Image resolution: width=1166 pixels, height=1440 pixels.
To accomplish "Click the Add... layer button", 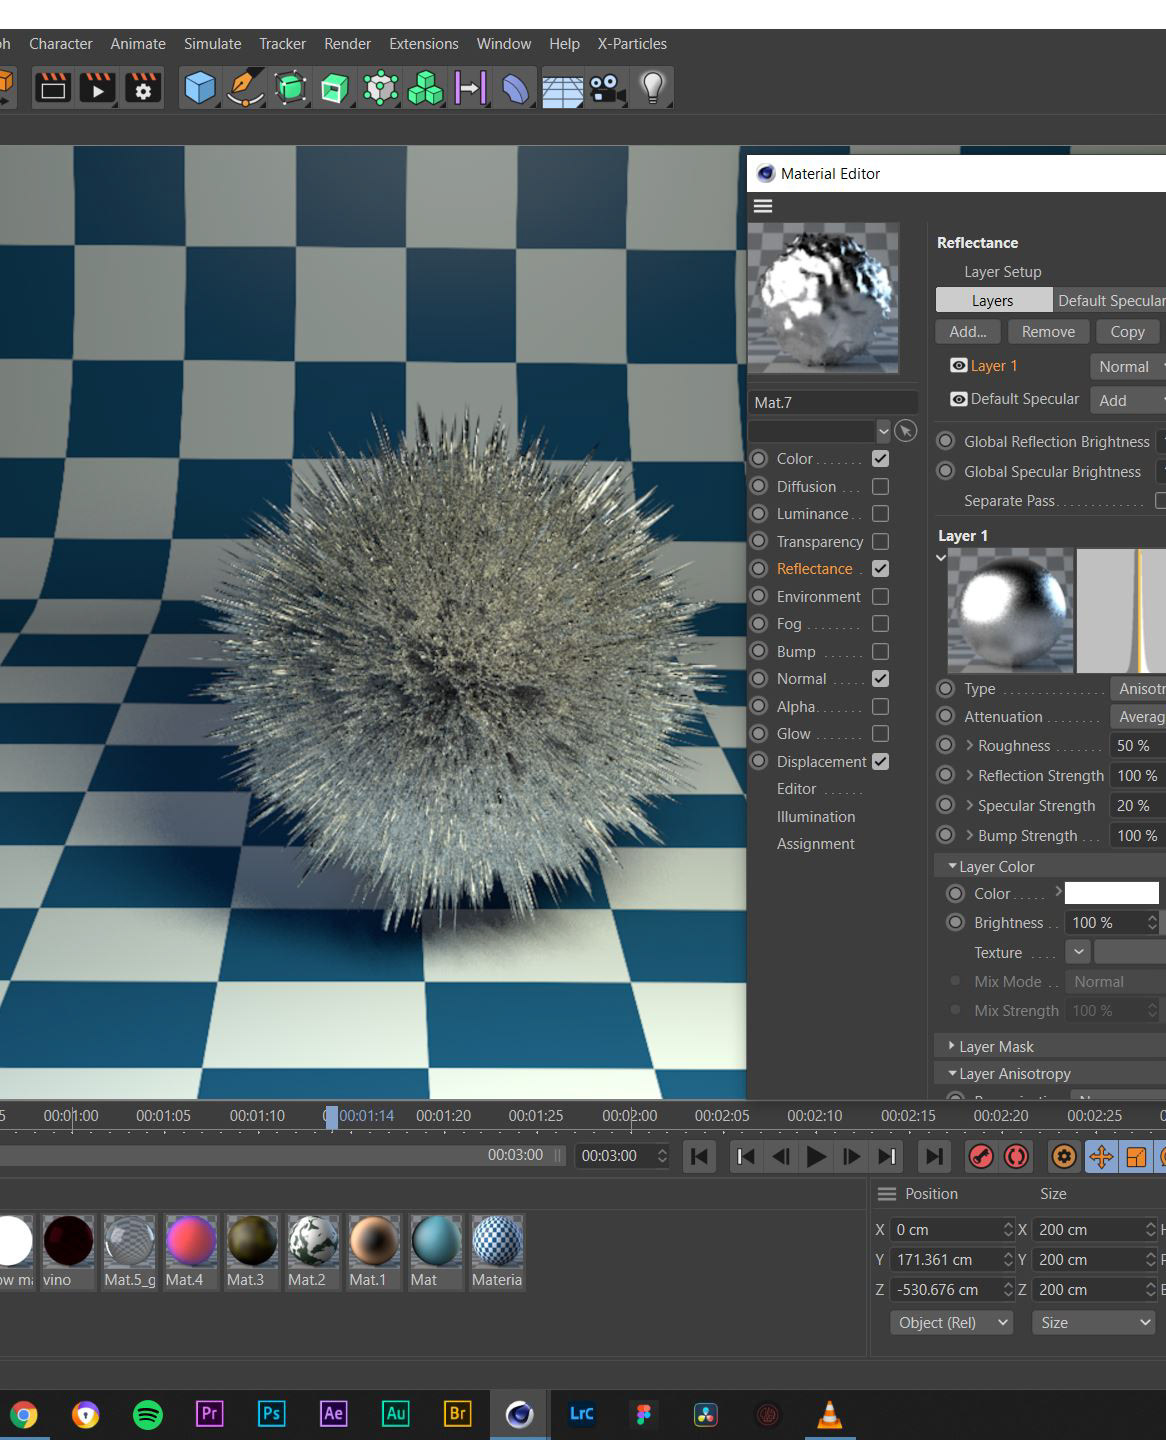I will pos(967,332).
